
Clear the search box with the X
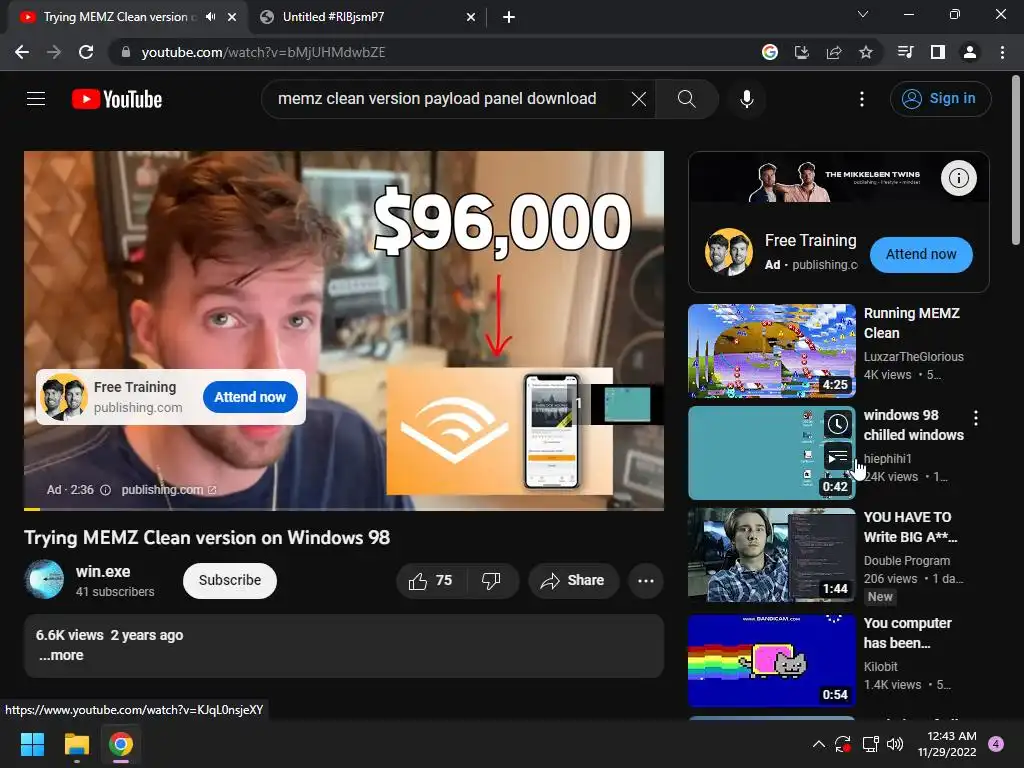(639, 99)
